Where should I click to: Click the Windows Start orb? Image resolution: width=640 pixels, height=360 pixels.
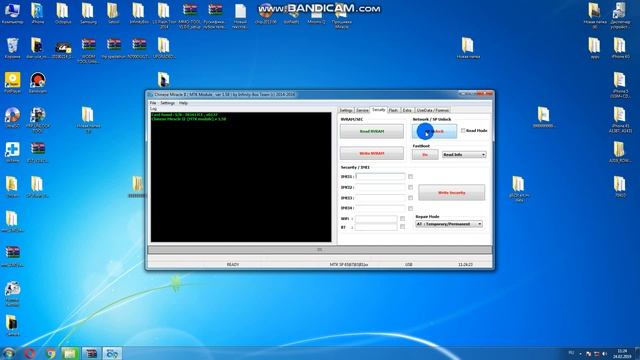point(8,353)
